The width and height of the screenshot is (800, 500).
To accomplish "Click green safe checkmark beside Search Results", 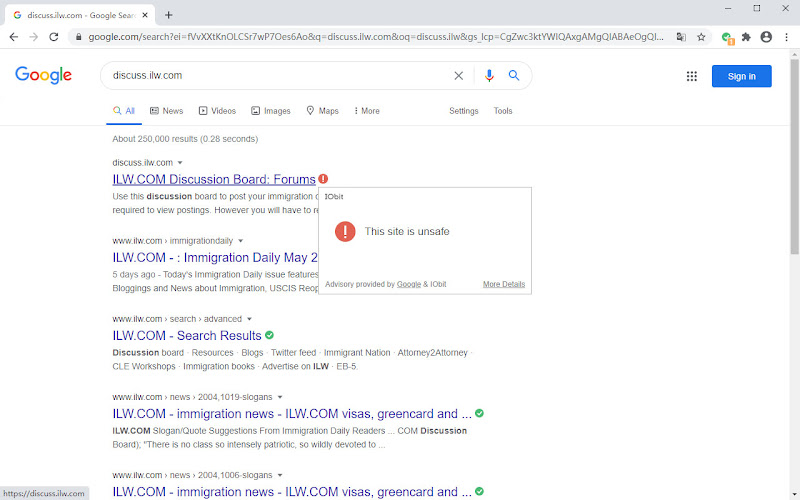I will click(269, 335).
